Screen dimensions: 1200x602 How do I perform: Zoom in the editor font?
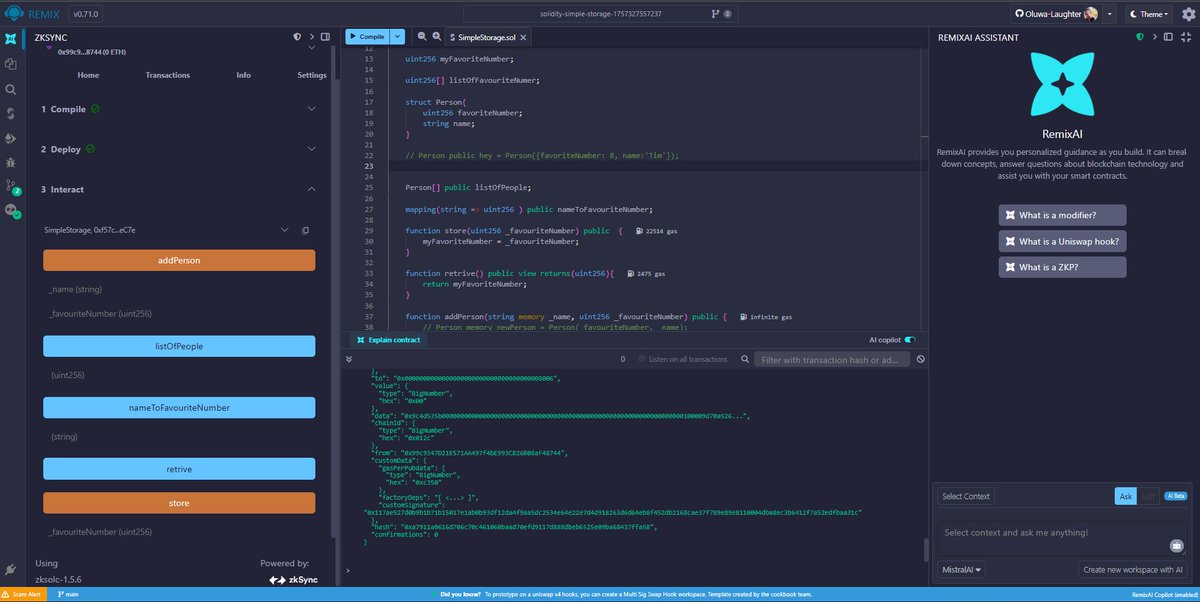click(x=439, y=36)
